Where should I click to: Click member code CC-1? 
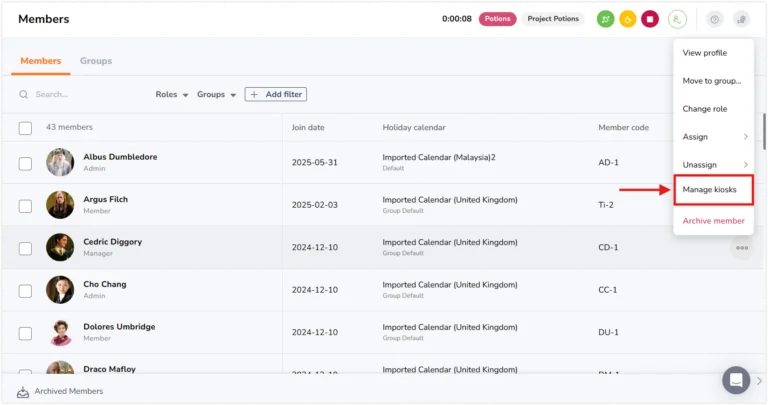click(x=607, y=289)
